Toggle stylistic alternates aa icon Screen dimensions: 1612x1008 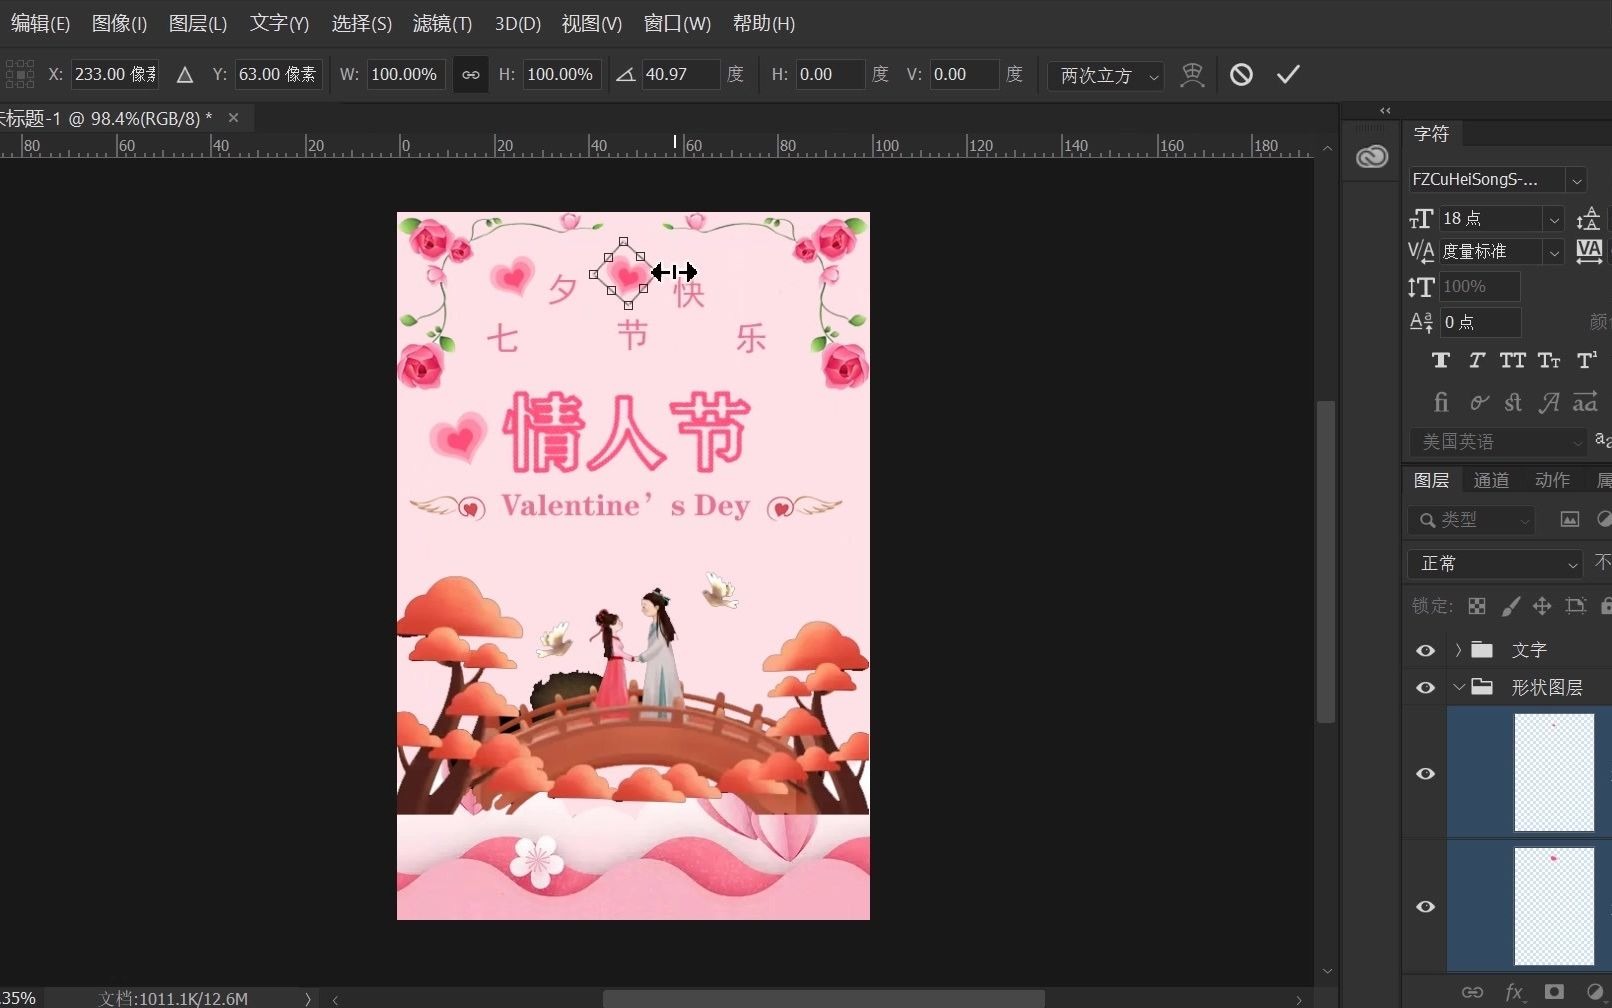1585,402
